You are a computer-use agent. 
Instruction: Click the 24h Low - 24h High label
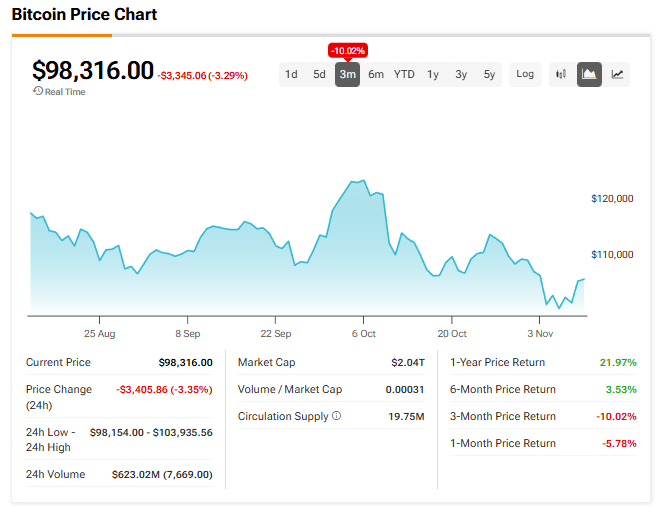50,440
